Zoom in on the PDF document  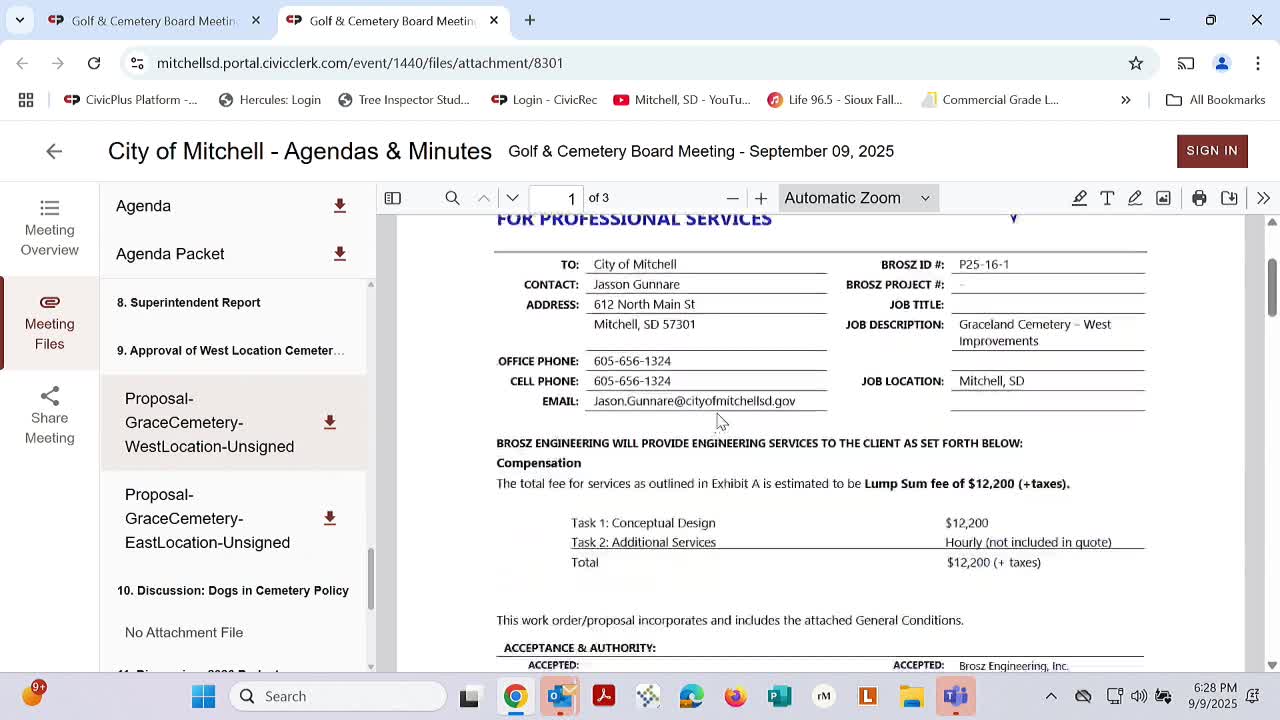click(761, 198)
